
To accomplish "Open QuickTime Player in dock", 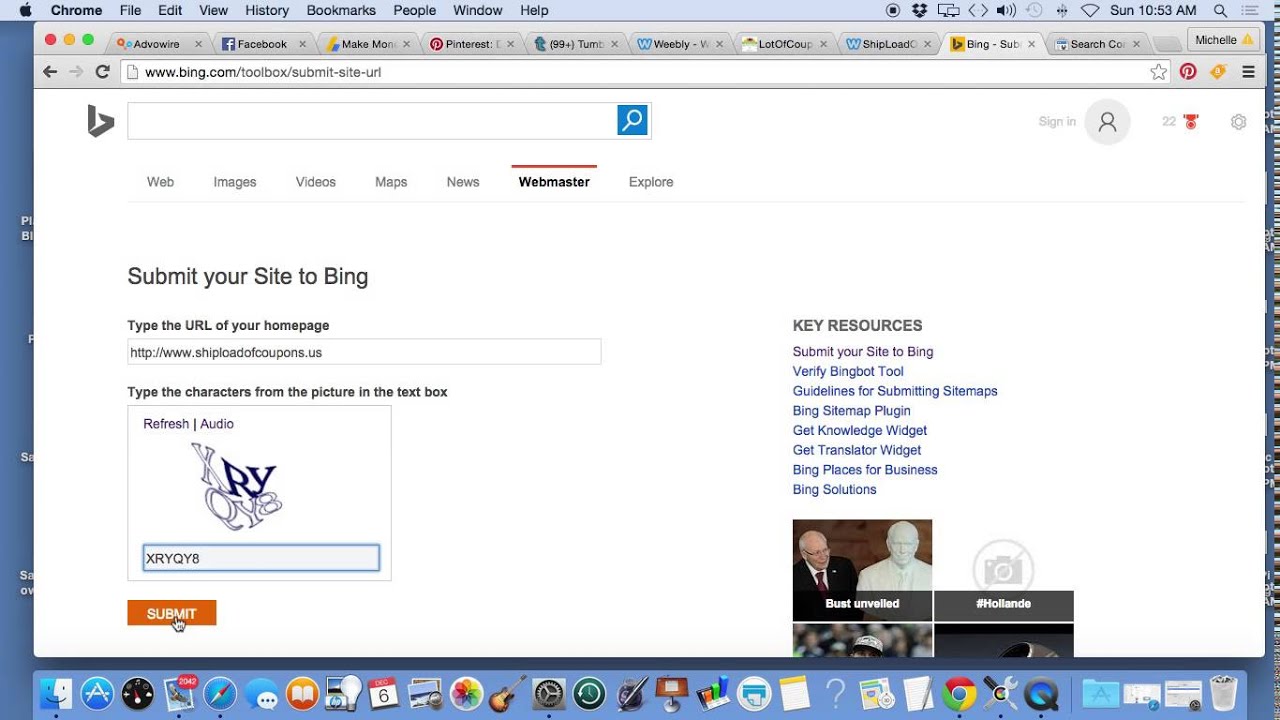I will tap(1041, 693).
